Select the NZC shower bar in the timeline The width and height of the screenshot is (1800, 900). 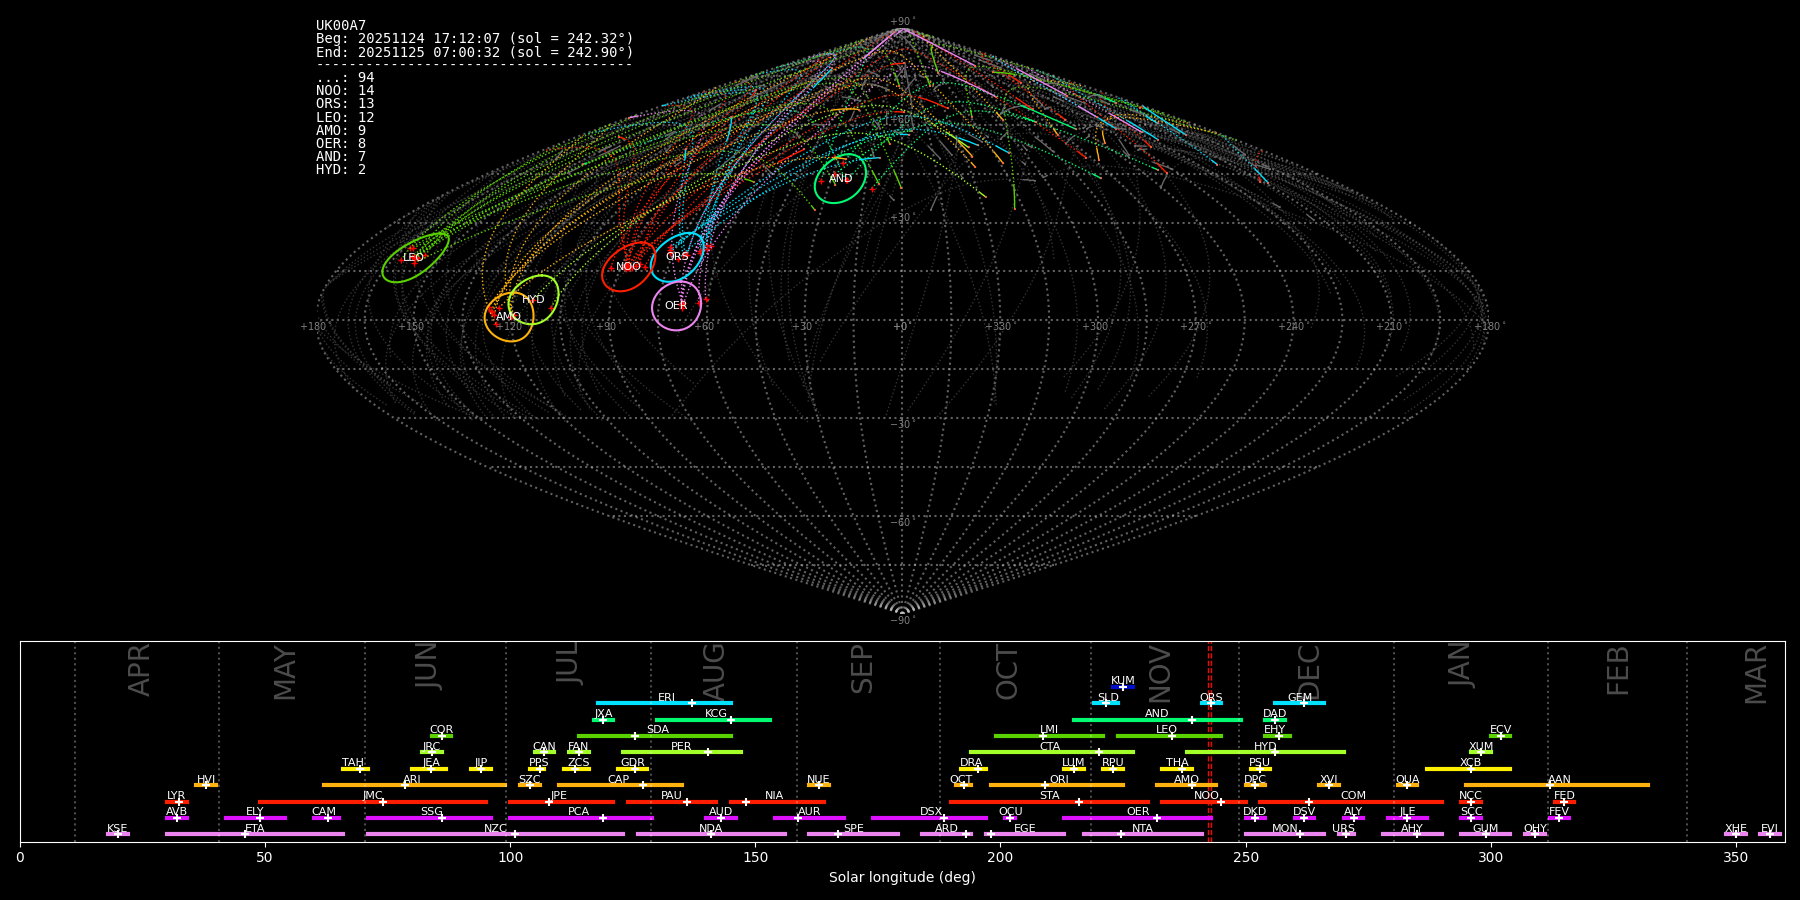pyautogui.click(x=495, y=834)
